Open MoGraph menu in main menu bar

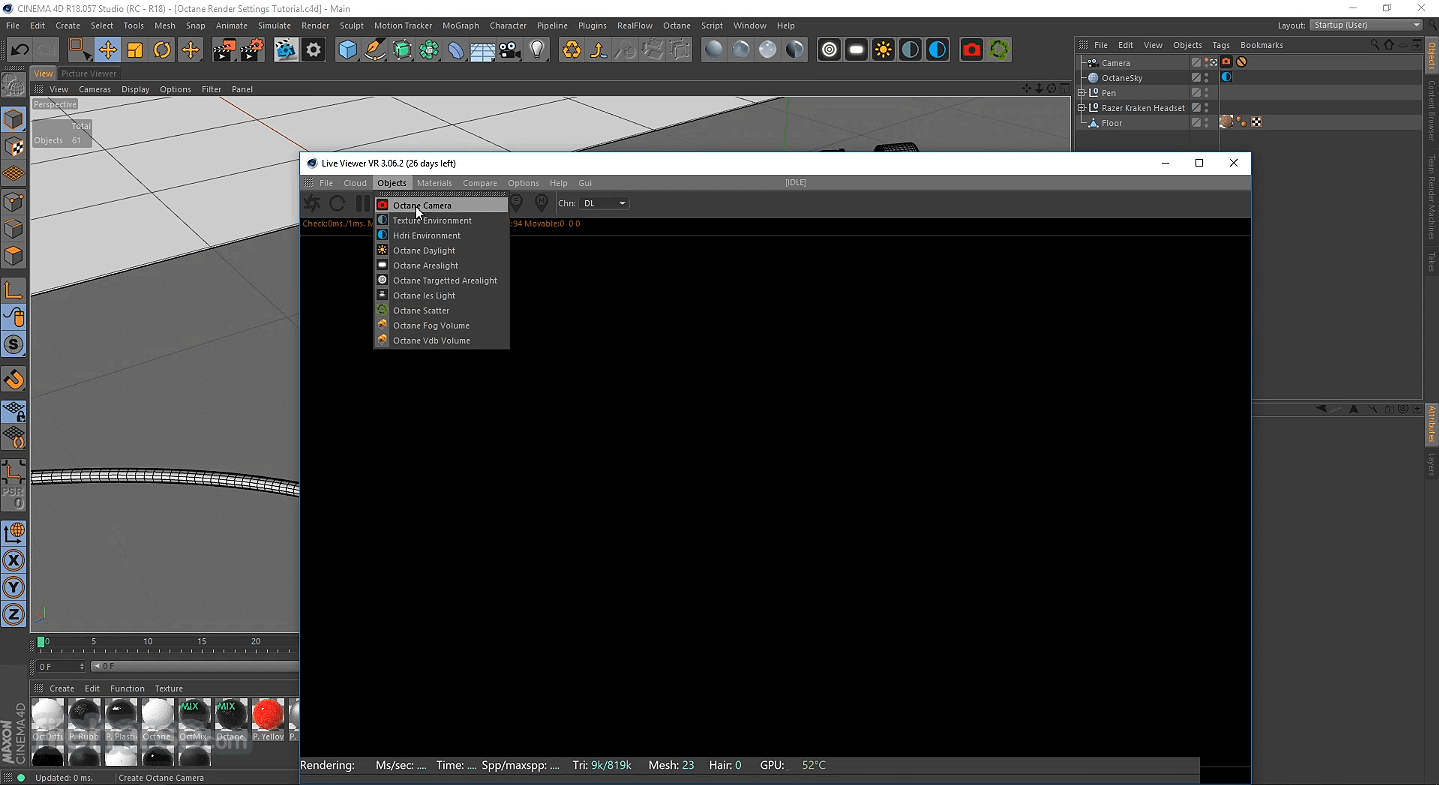click(x=460, y=25)
